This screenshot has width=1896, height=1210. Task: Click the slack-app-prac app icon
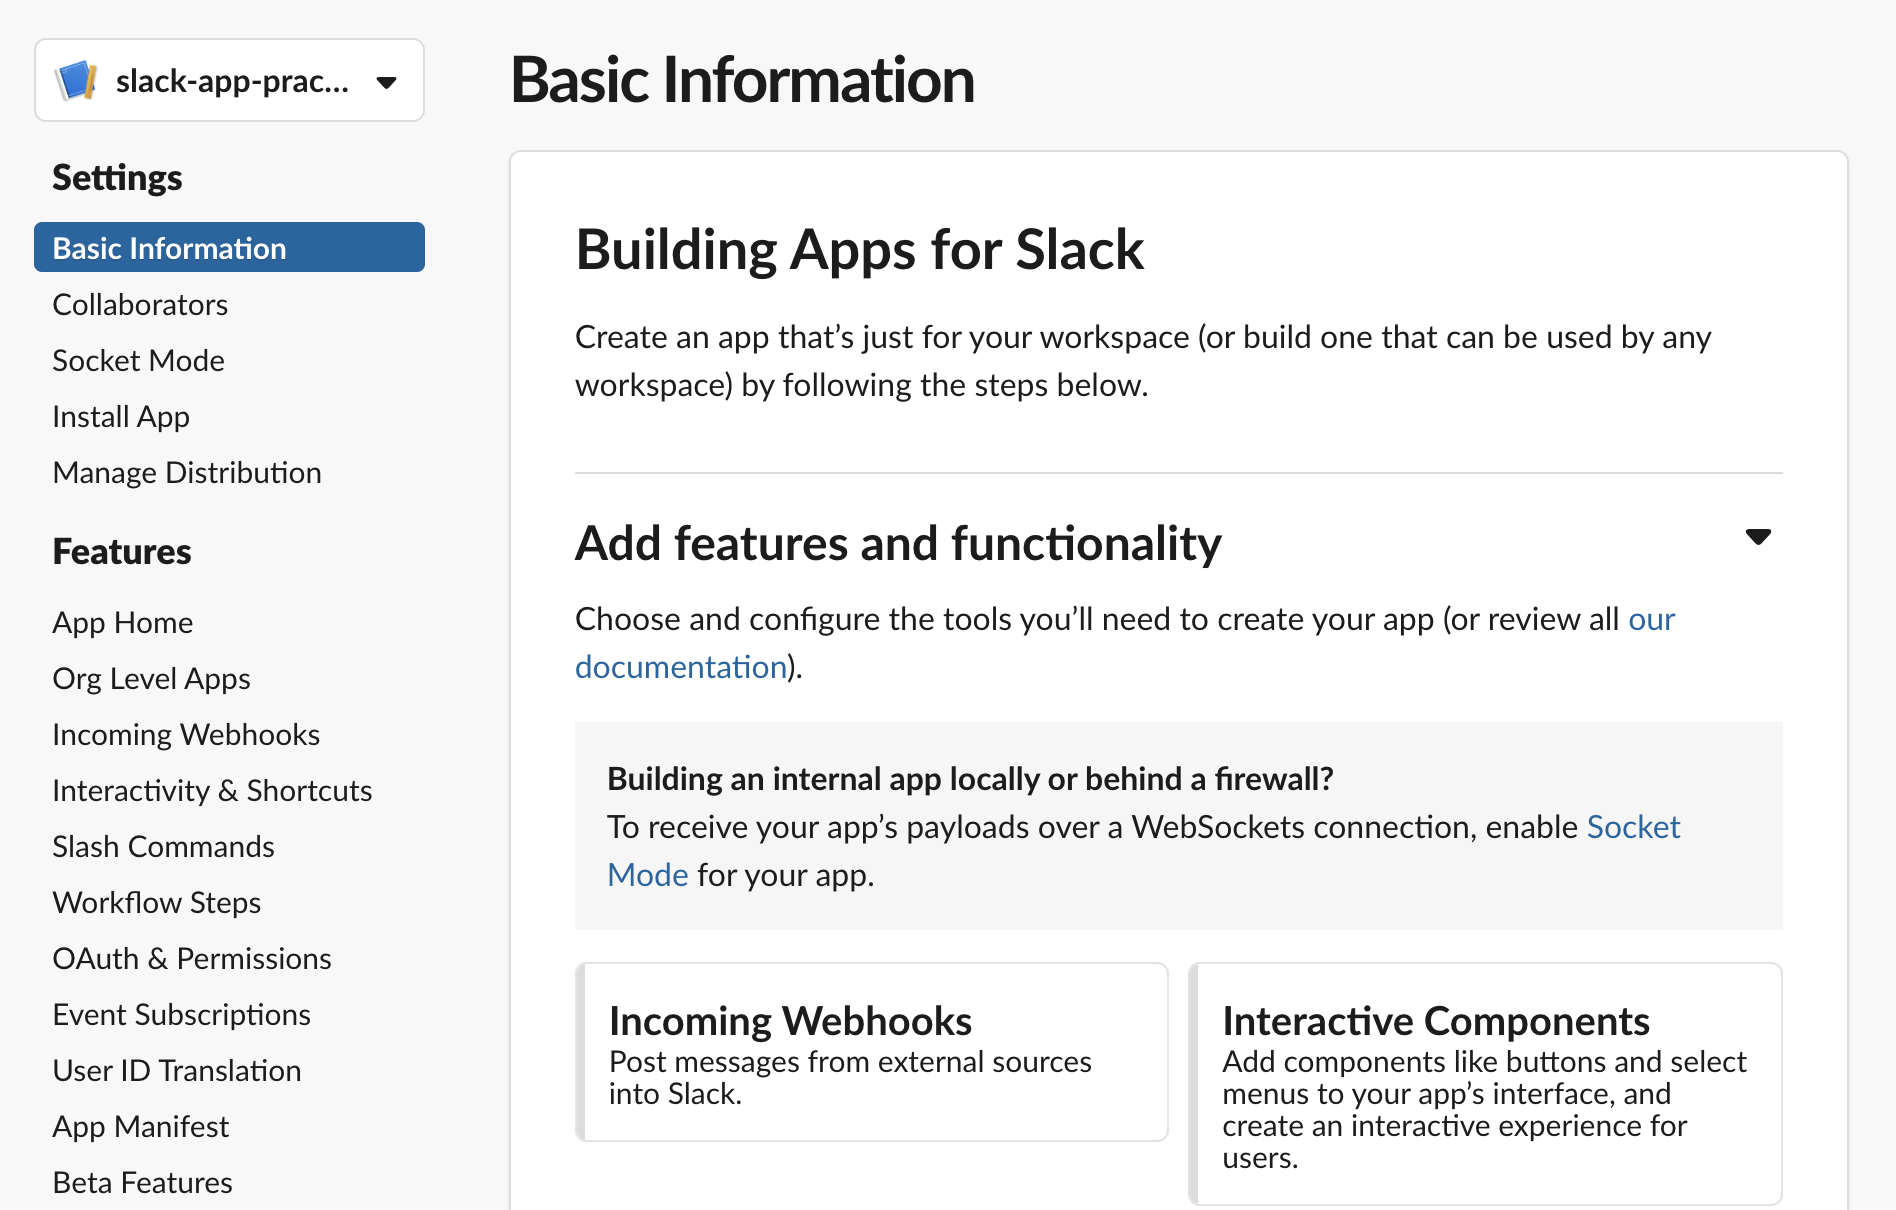point(76,80)
